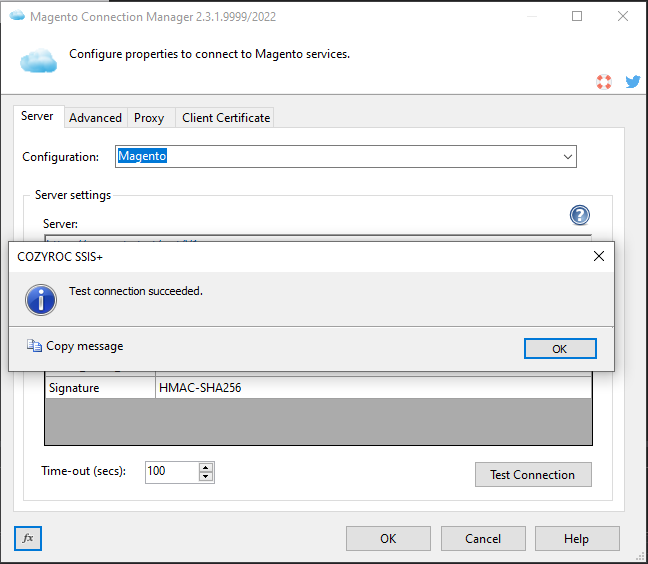Viewport: 648px width, 564px height.
Task: Click the Copy message link
Action: [84, 346]
